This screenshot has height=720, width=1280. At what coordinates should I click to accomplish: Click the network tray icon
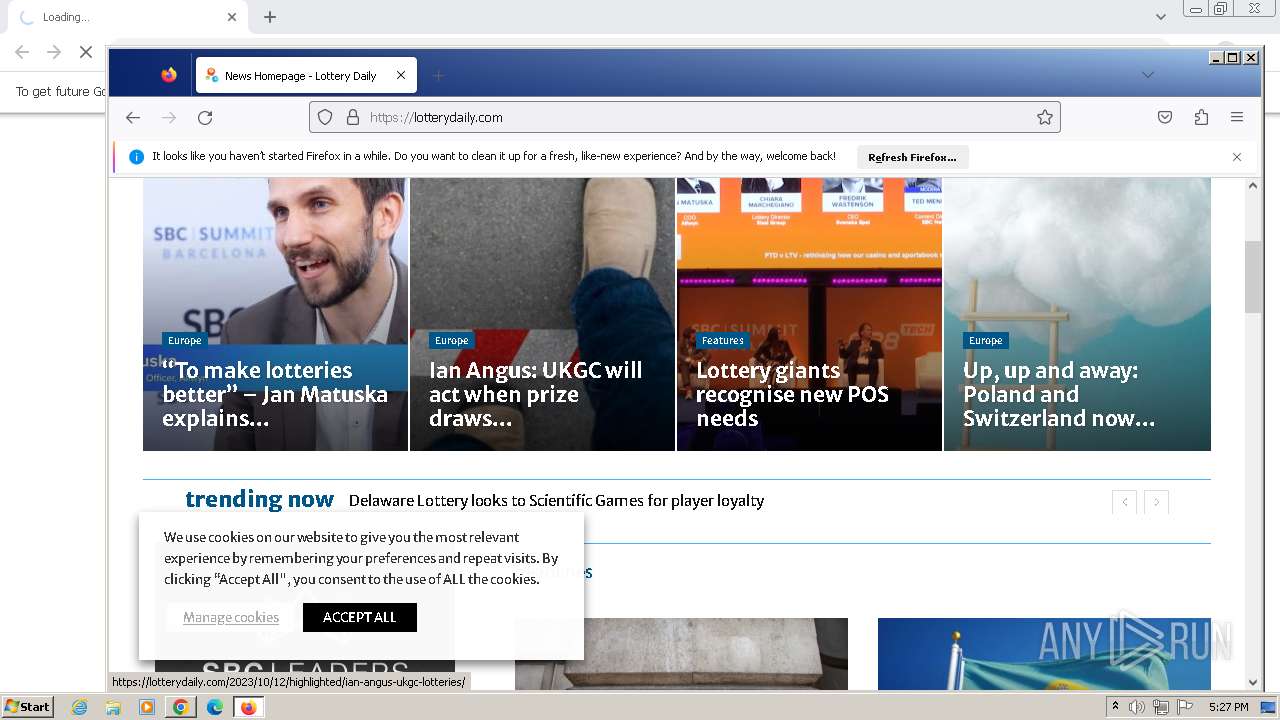click(1160, 707)
